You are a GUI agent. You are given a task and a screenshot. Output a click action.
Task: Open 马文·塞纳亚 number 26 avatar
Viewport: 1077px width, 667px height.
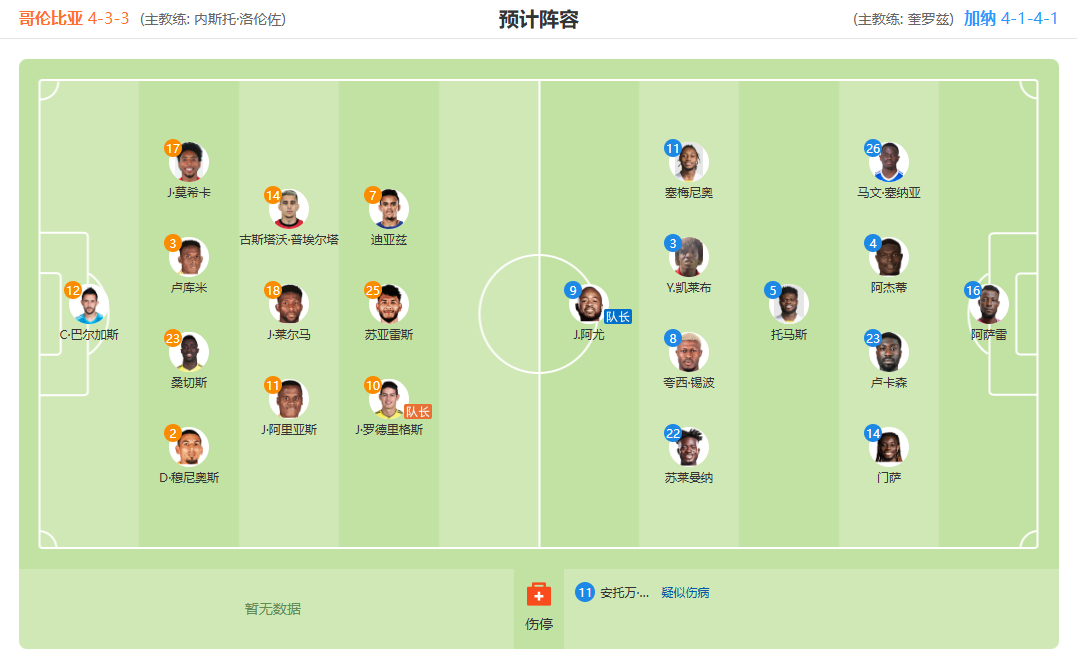(889, 162)
